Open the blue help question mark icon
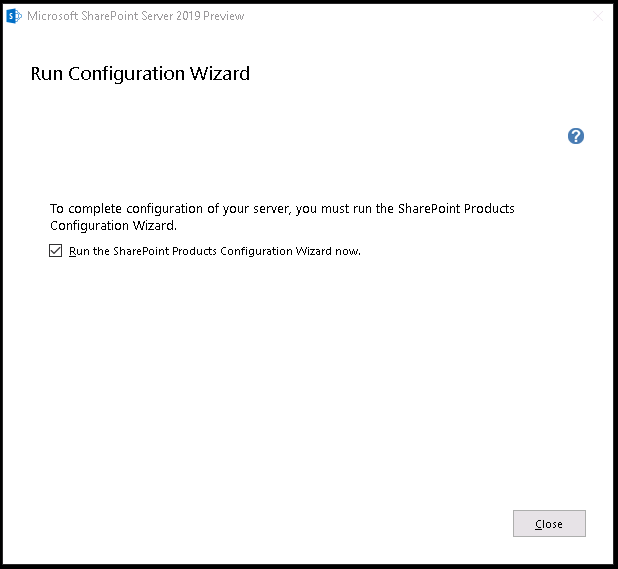Image resolution: width=618 pixels, height=569 pixels. pyautogui.click(x=575, y=136)
